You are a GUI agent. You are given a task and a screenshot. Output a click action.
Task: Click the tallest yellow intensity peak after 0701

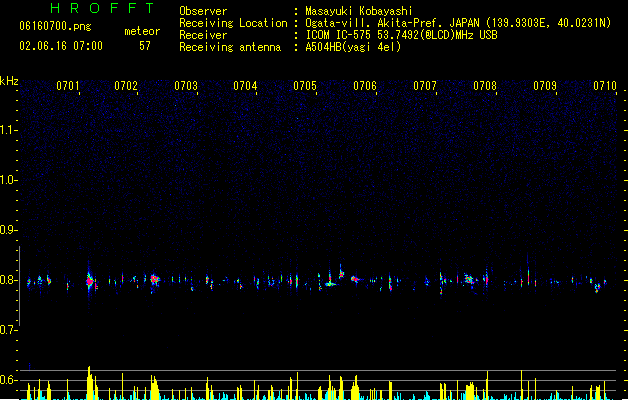[x=89, y=383]
